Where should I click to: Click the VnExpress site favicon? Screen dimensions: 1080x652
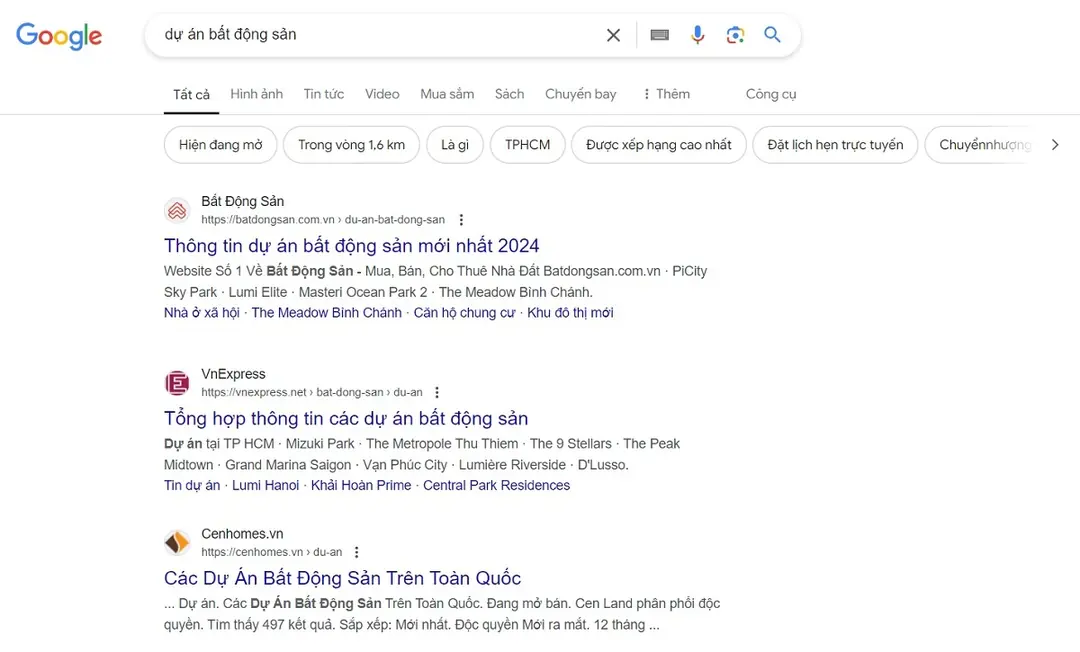tap(177, 383)
